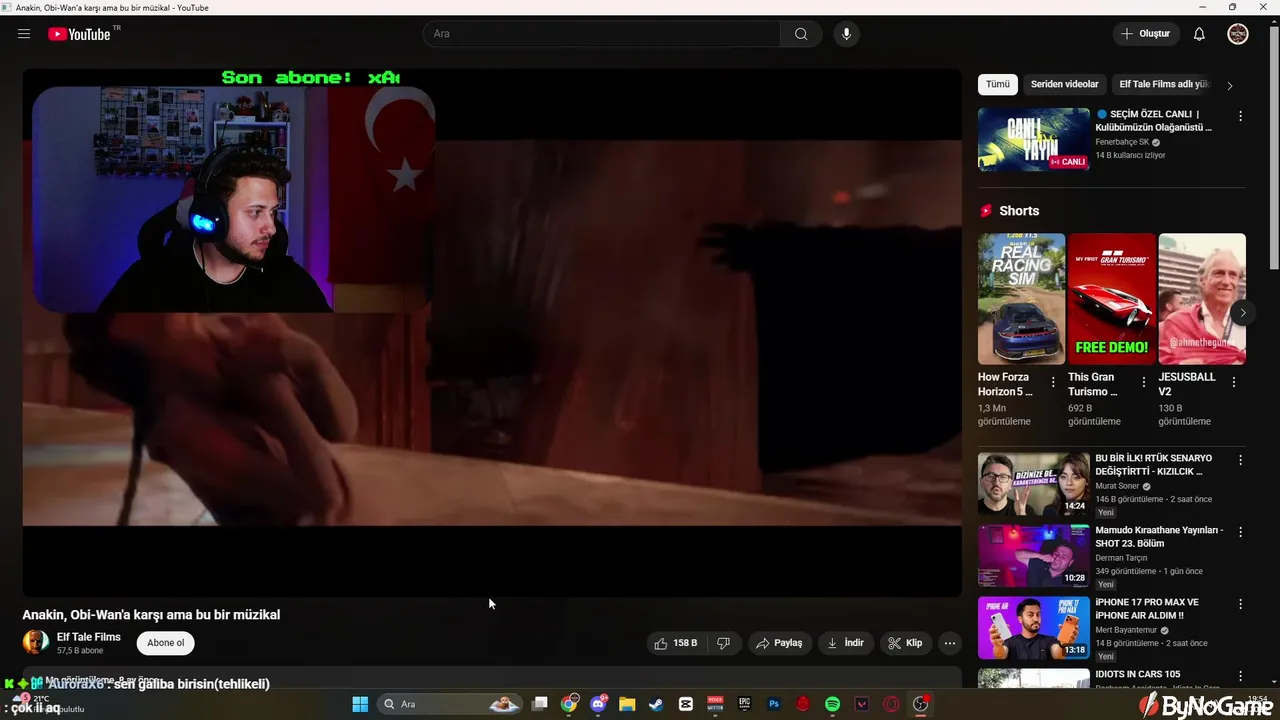Select the Seriden videolar chip
1280x720 pixels.
(x=1064, y=85)
